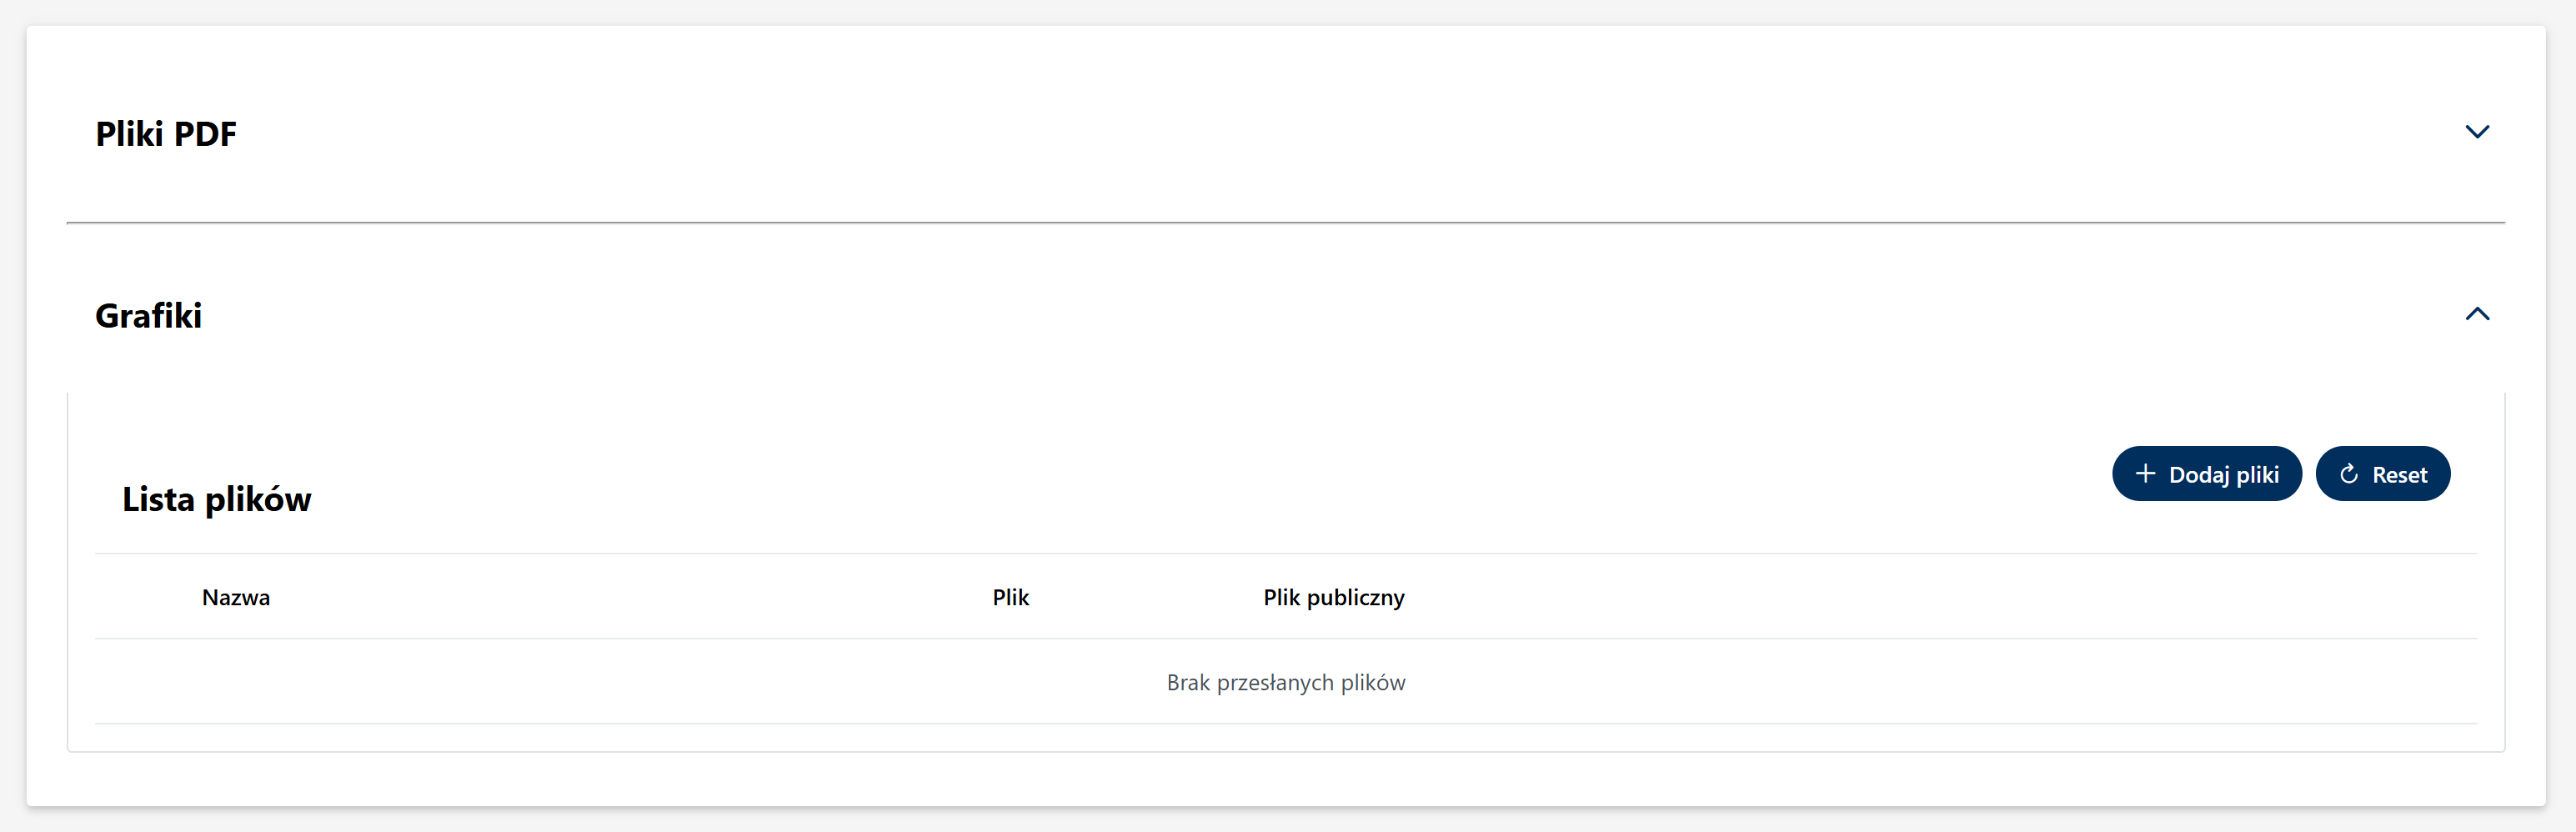Image resolution: width=2576 pixels, height=832 pixels.
Task: Click the 'Dodaj pliki' label text
Action: (x=2223, y=475)
